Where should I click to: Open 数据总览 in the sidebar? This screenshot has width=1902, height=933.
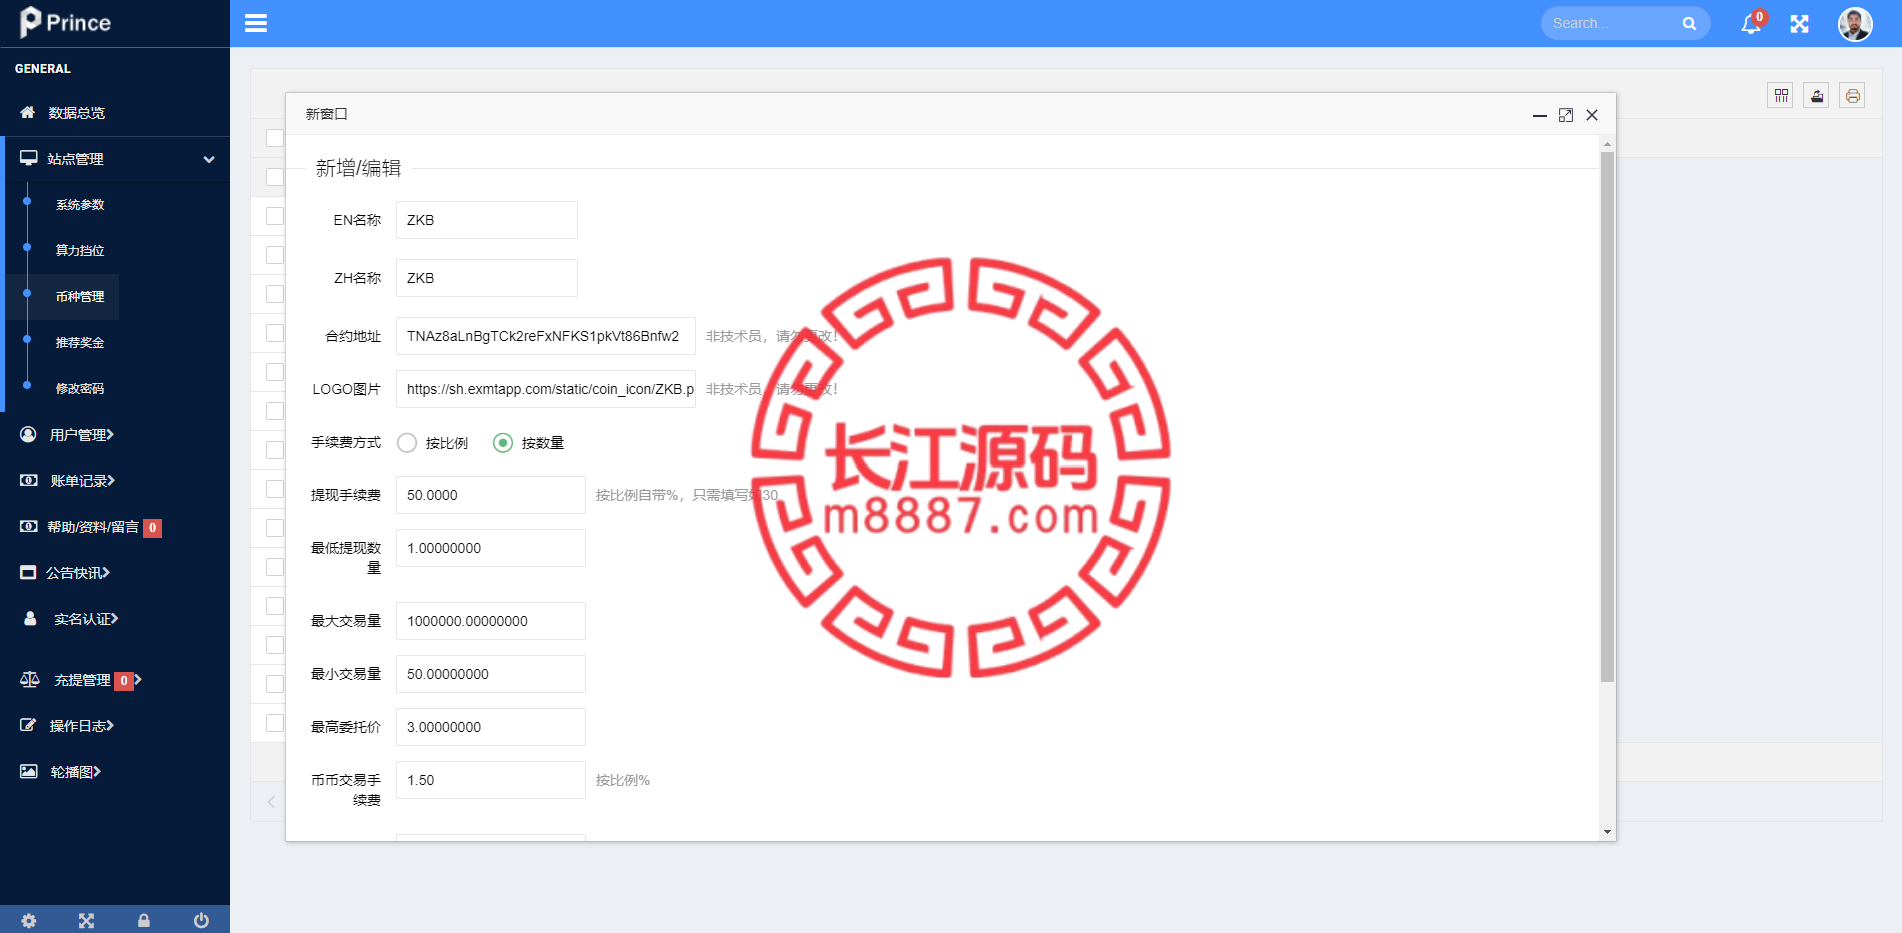coord(77,113)
